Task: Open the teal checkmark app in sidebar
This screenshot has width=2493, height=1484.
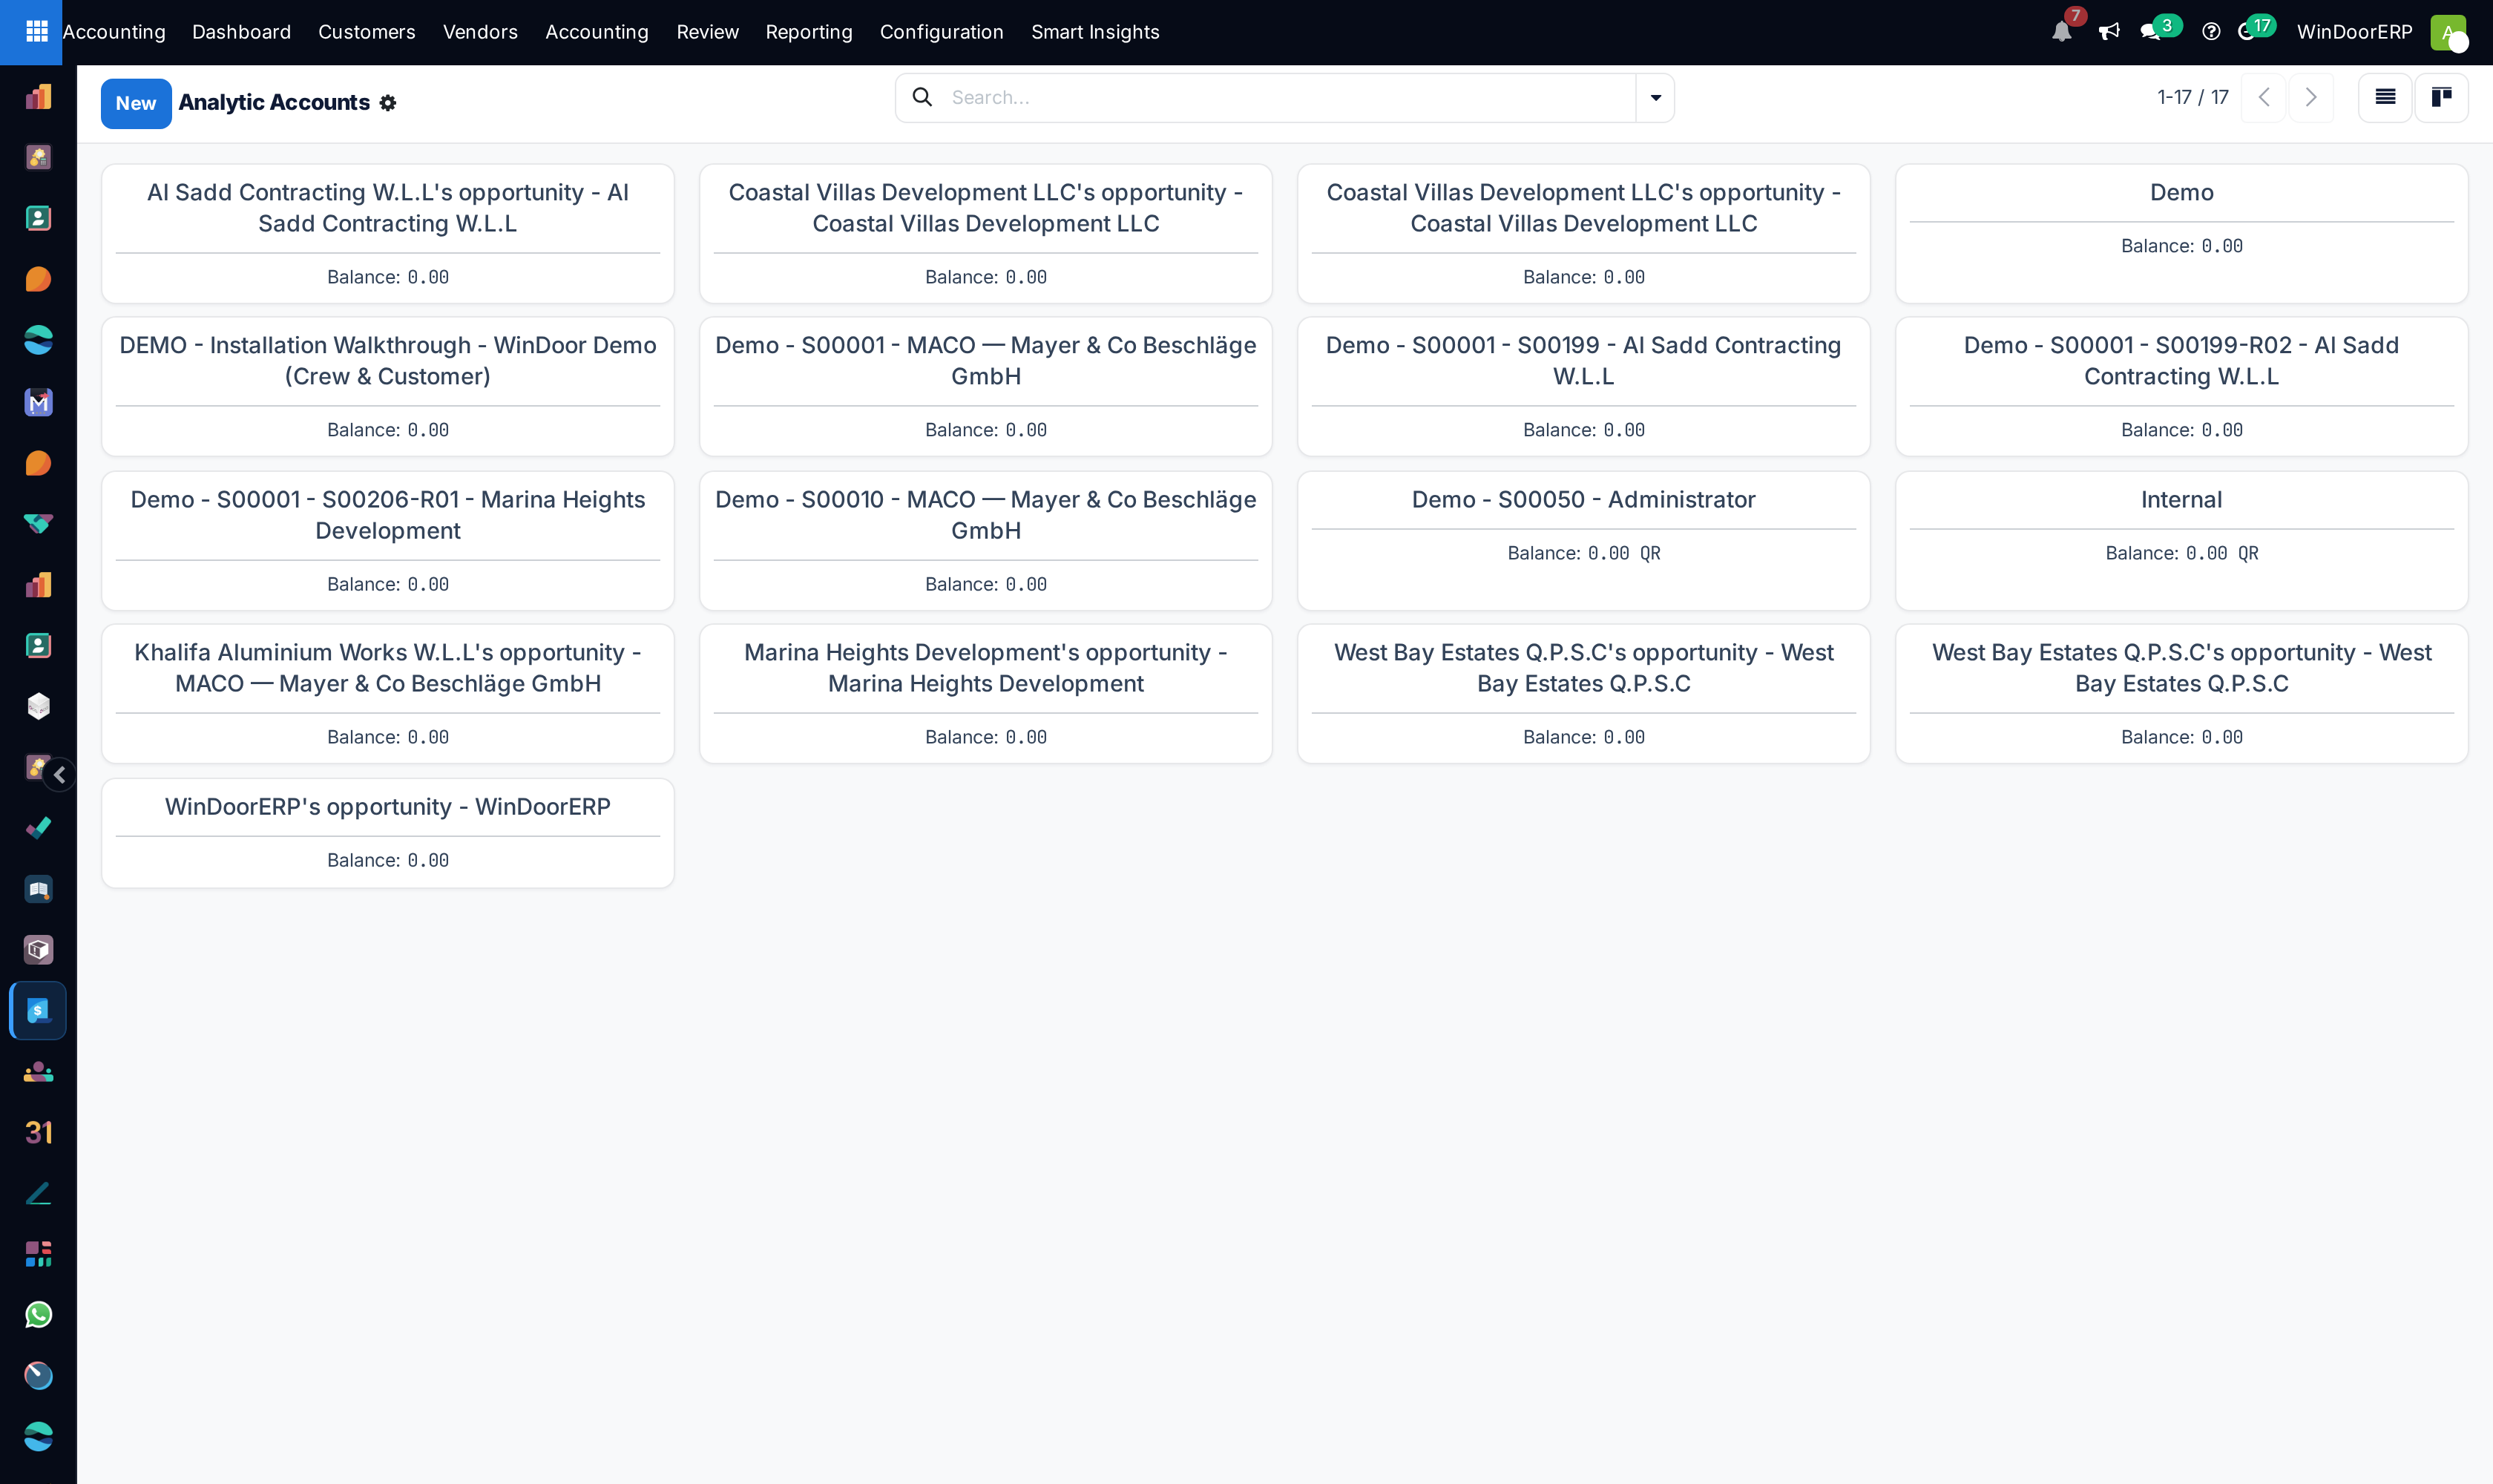Action: click(38, 828)
